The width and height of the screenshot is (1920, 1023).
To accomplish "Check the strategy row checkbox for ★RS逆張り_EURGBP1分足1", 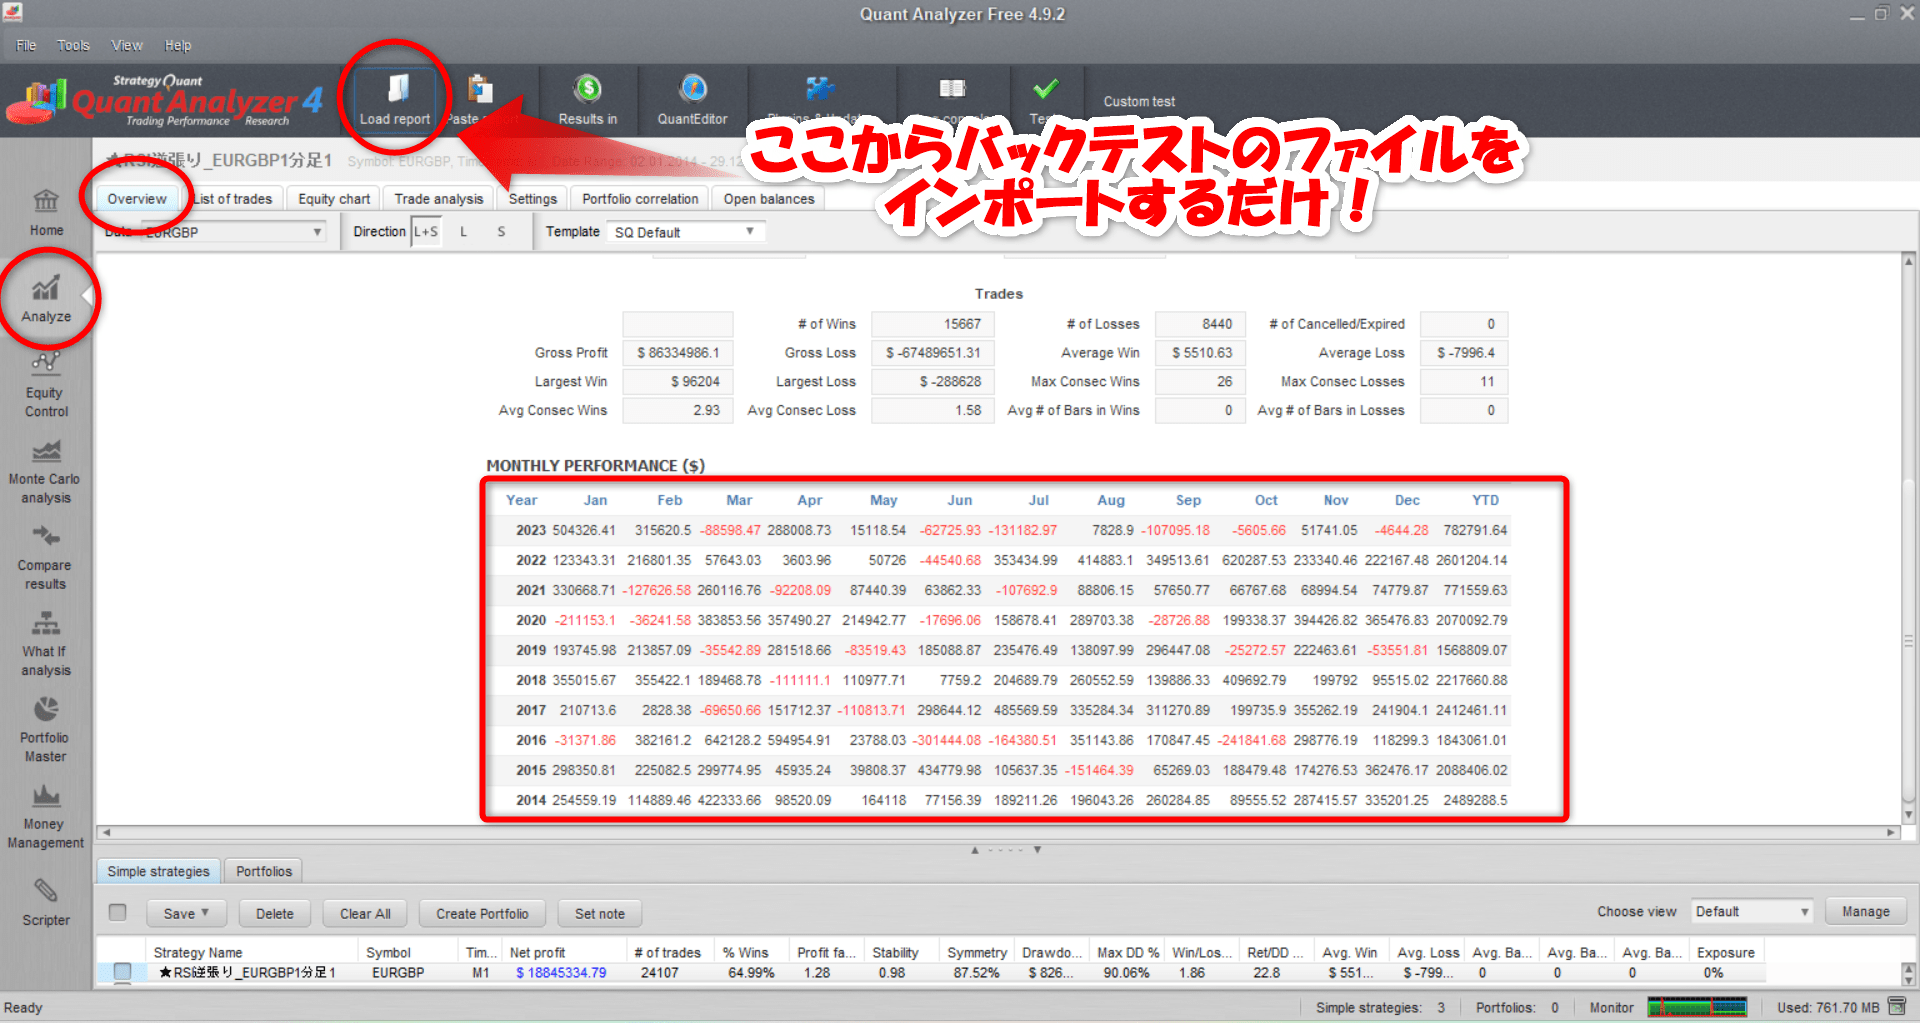I will [122, 972].
